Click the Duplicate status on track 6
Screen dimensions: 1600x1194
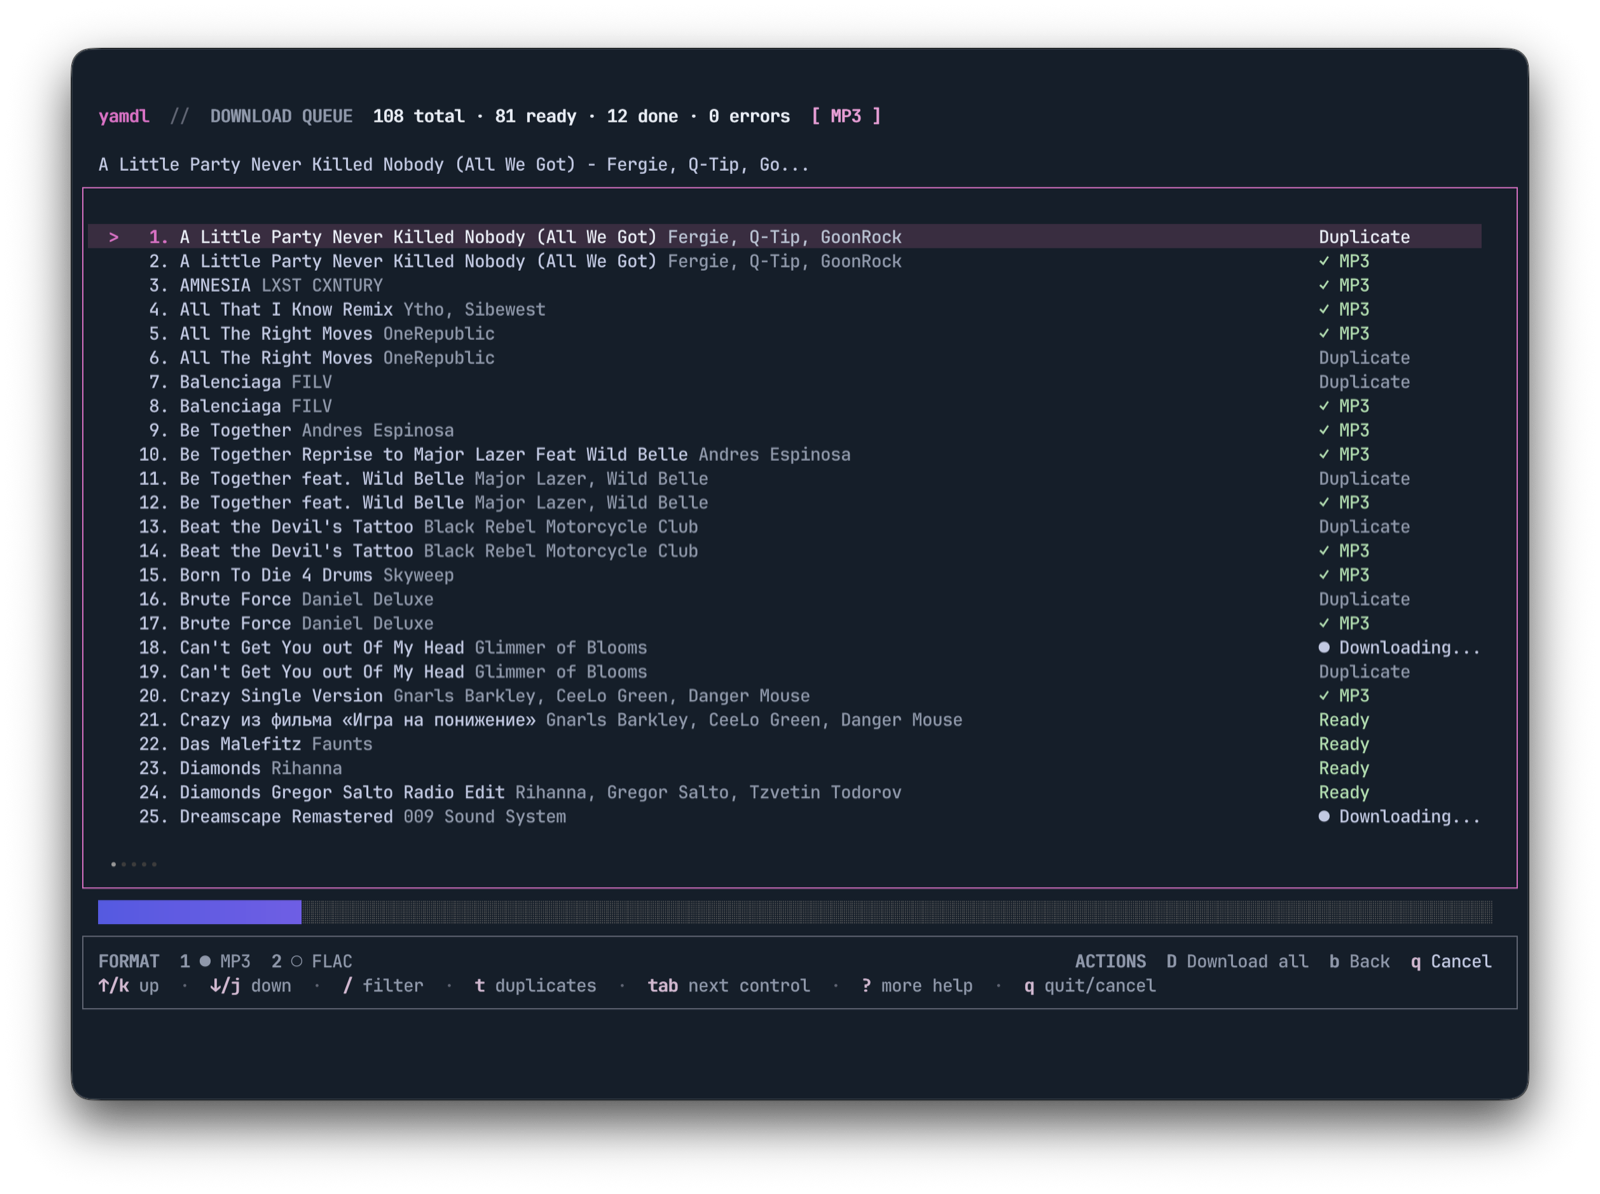click(1364, 358)
